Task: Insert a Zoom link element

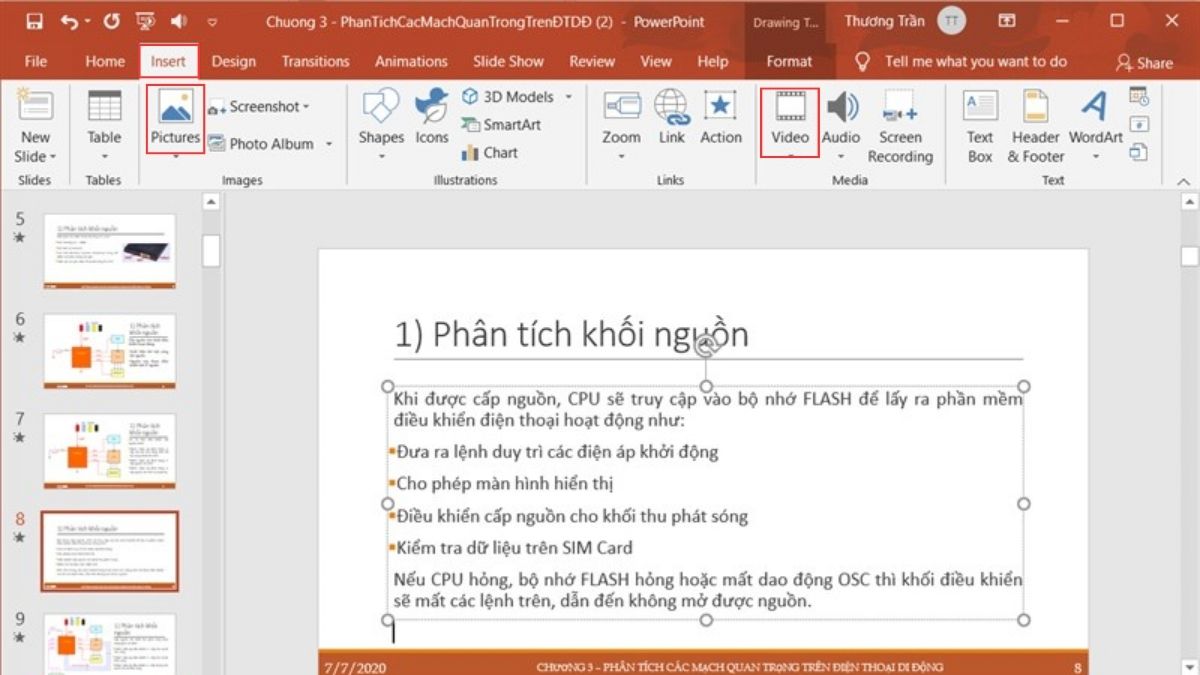Action: click(x=621, y=120)
